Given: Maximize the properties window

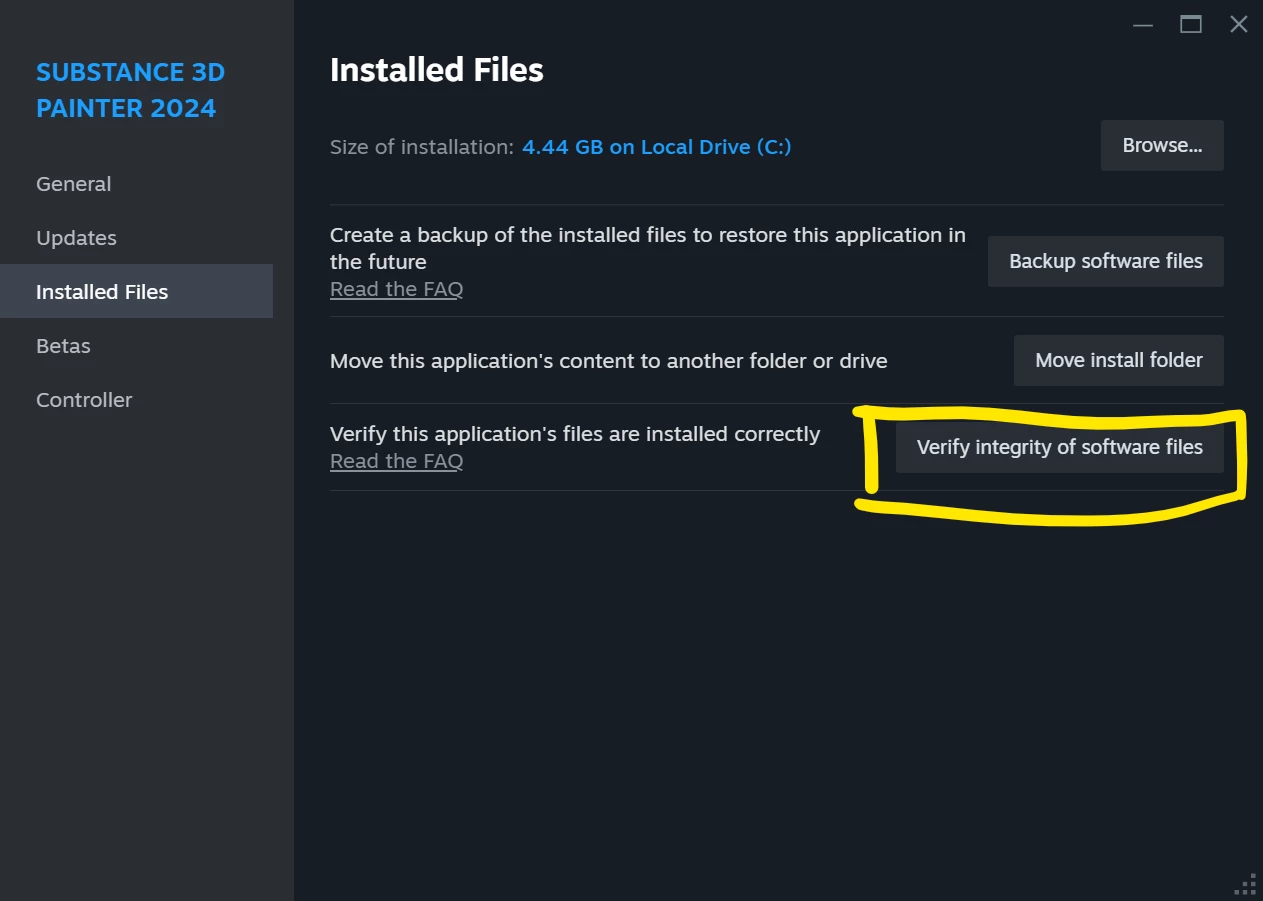Looking at the screenshot, I should click(1191, 25).
